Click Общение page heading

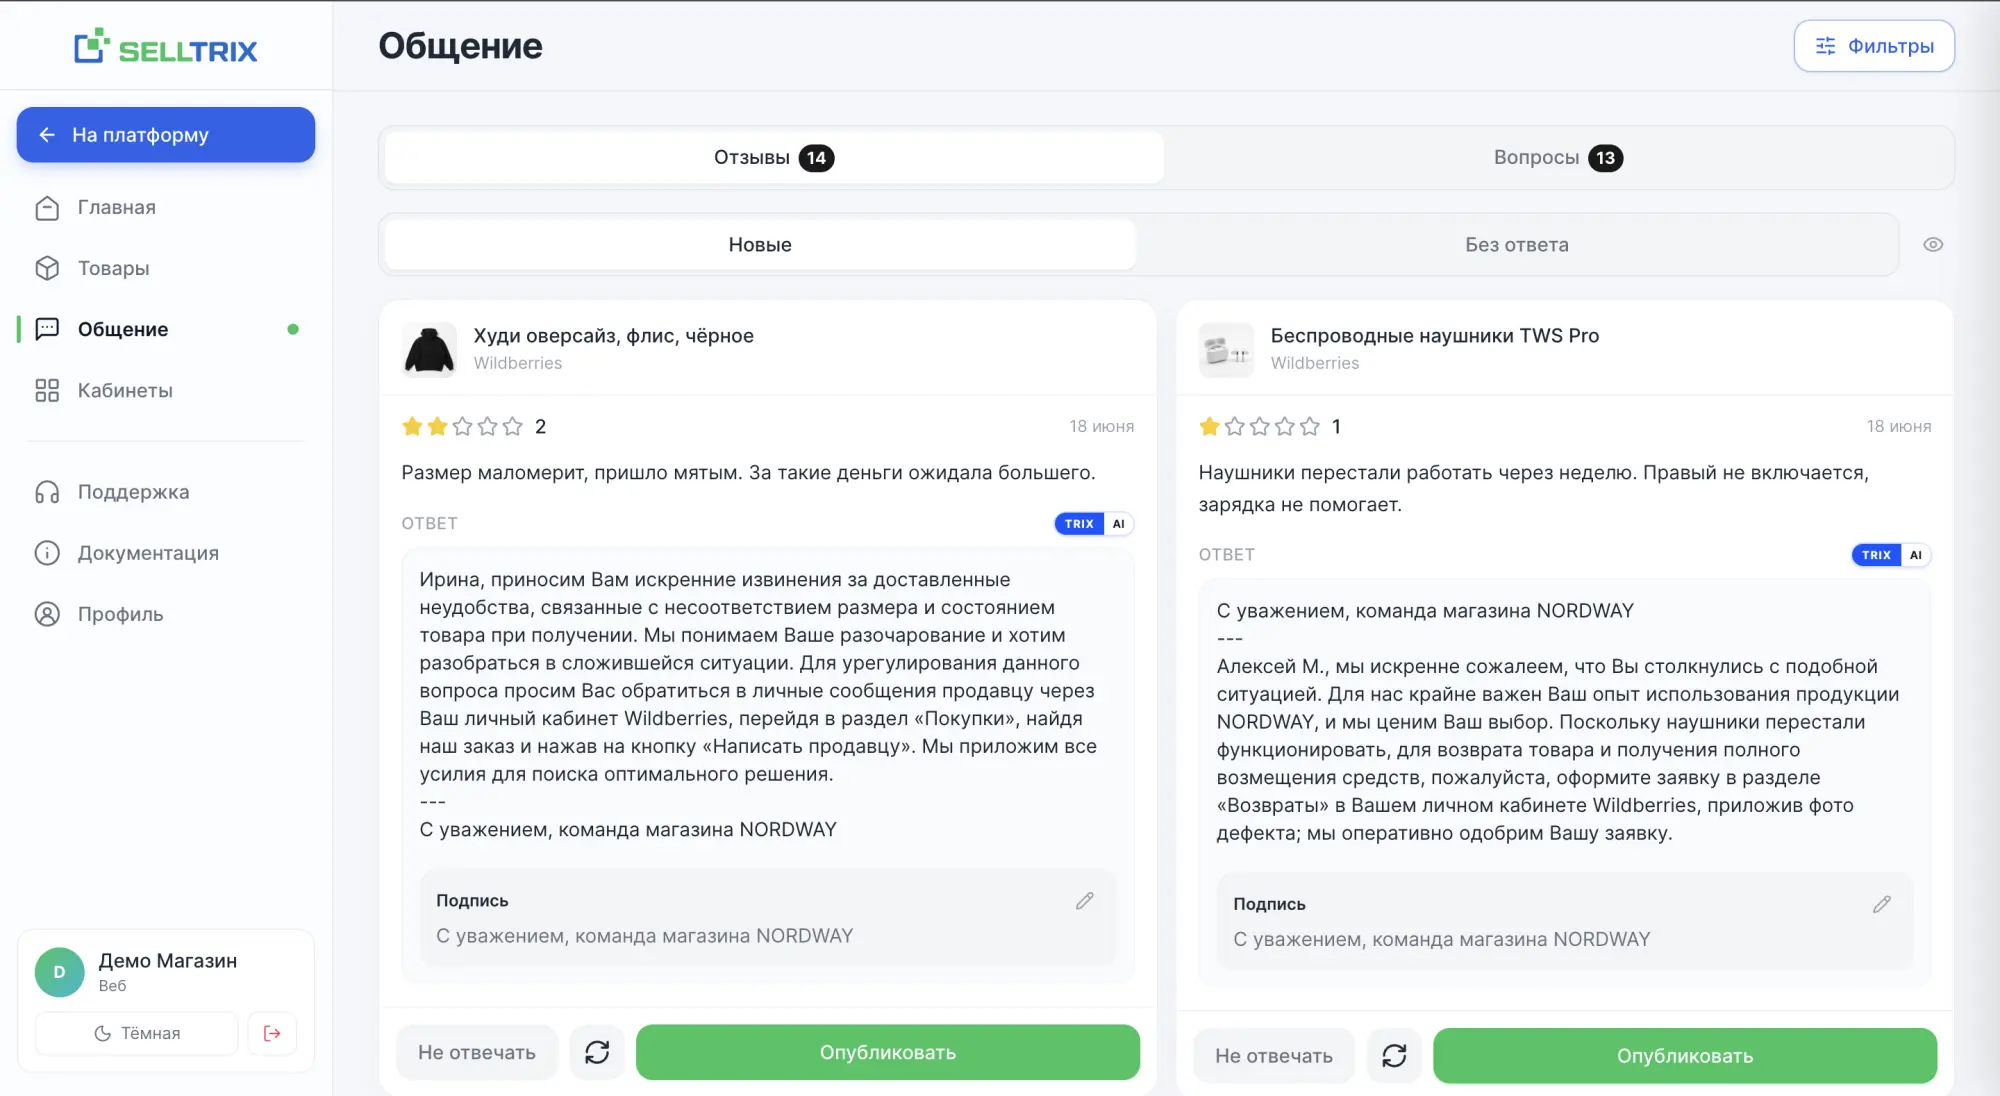pos(460,46)
